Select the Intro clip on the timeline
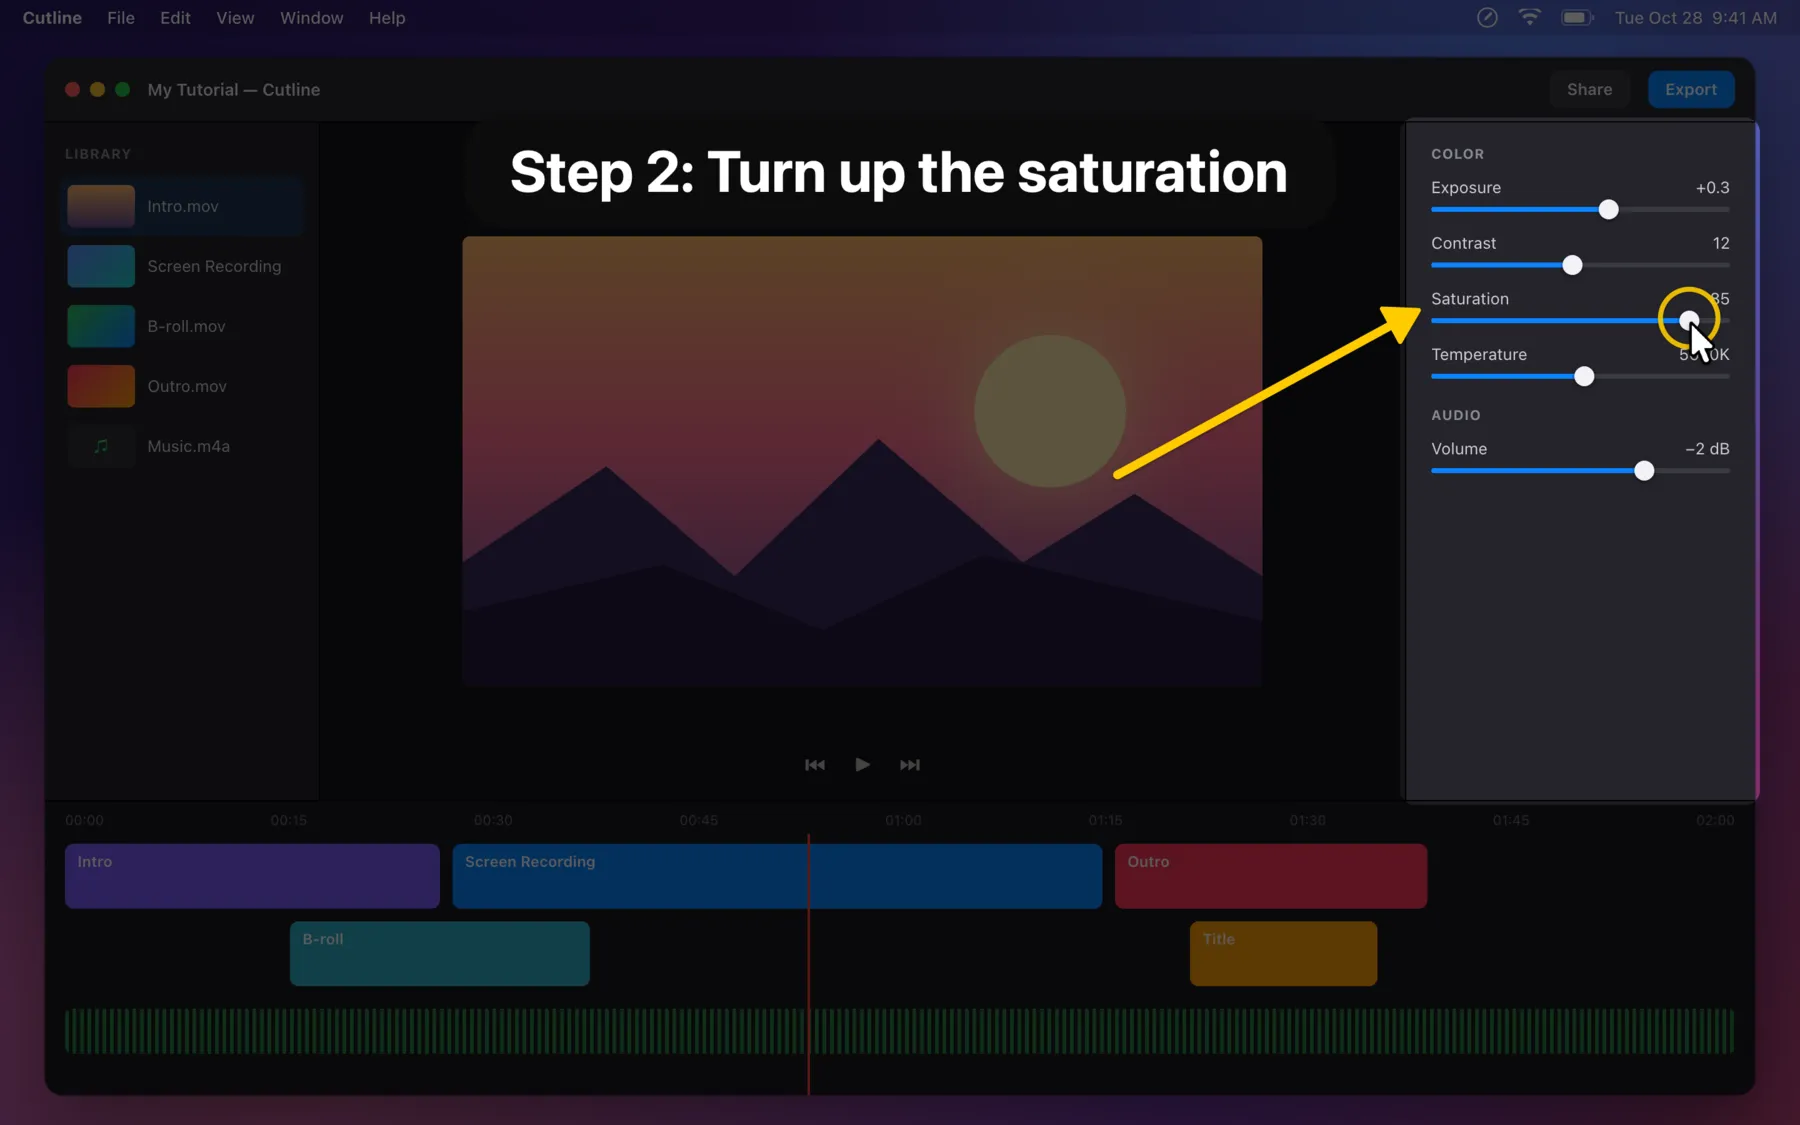Image resolution: width=1800 pixels, height=1125 pixels. 252,876
